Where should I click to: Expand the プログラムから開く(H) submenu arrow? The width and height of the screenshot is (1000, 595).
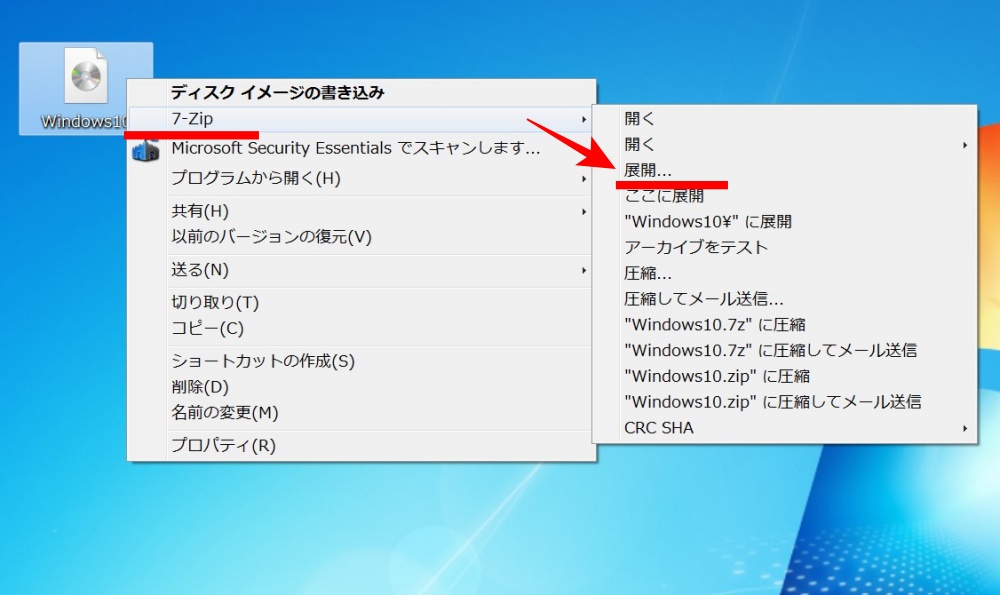[585, 177]
